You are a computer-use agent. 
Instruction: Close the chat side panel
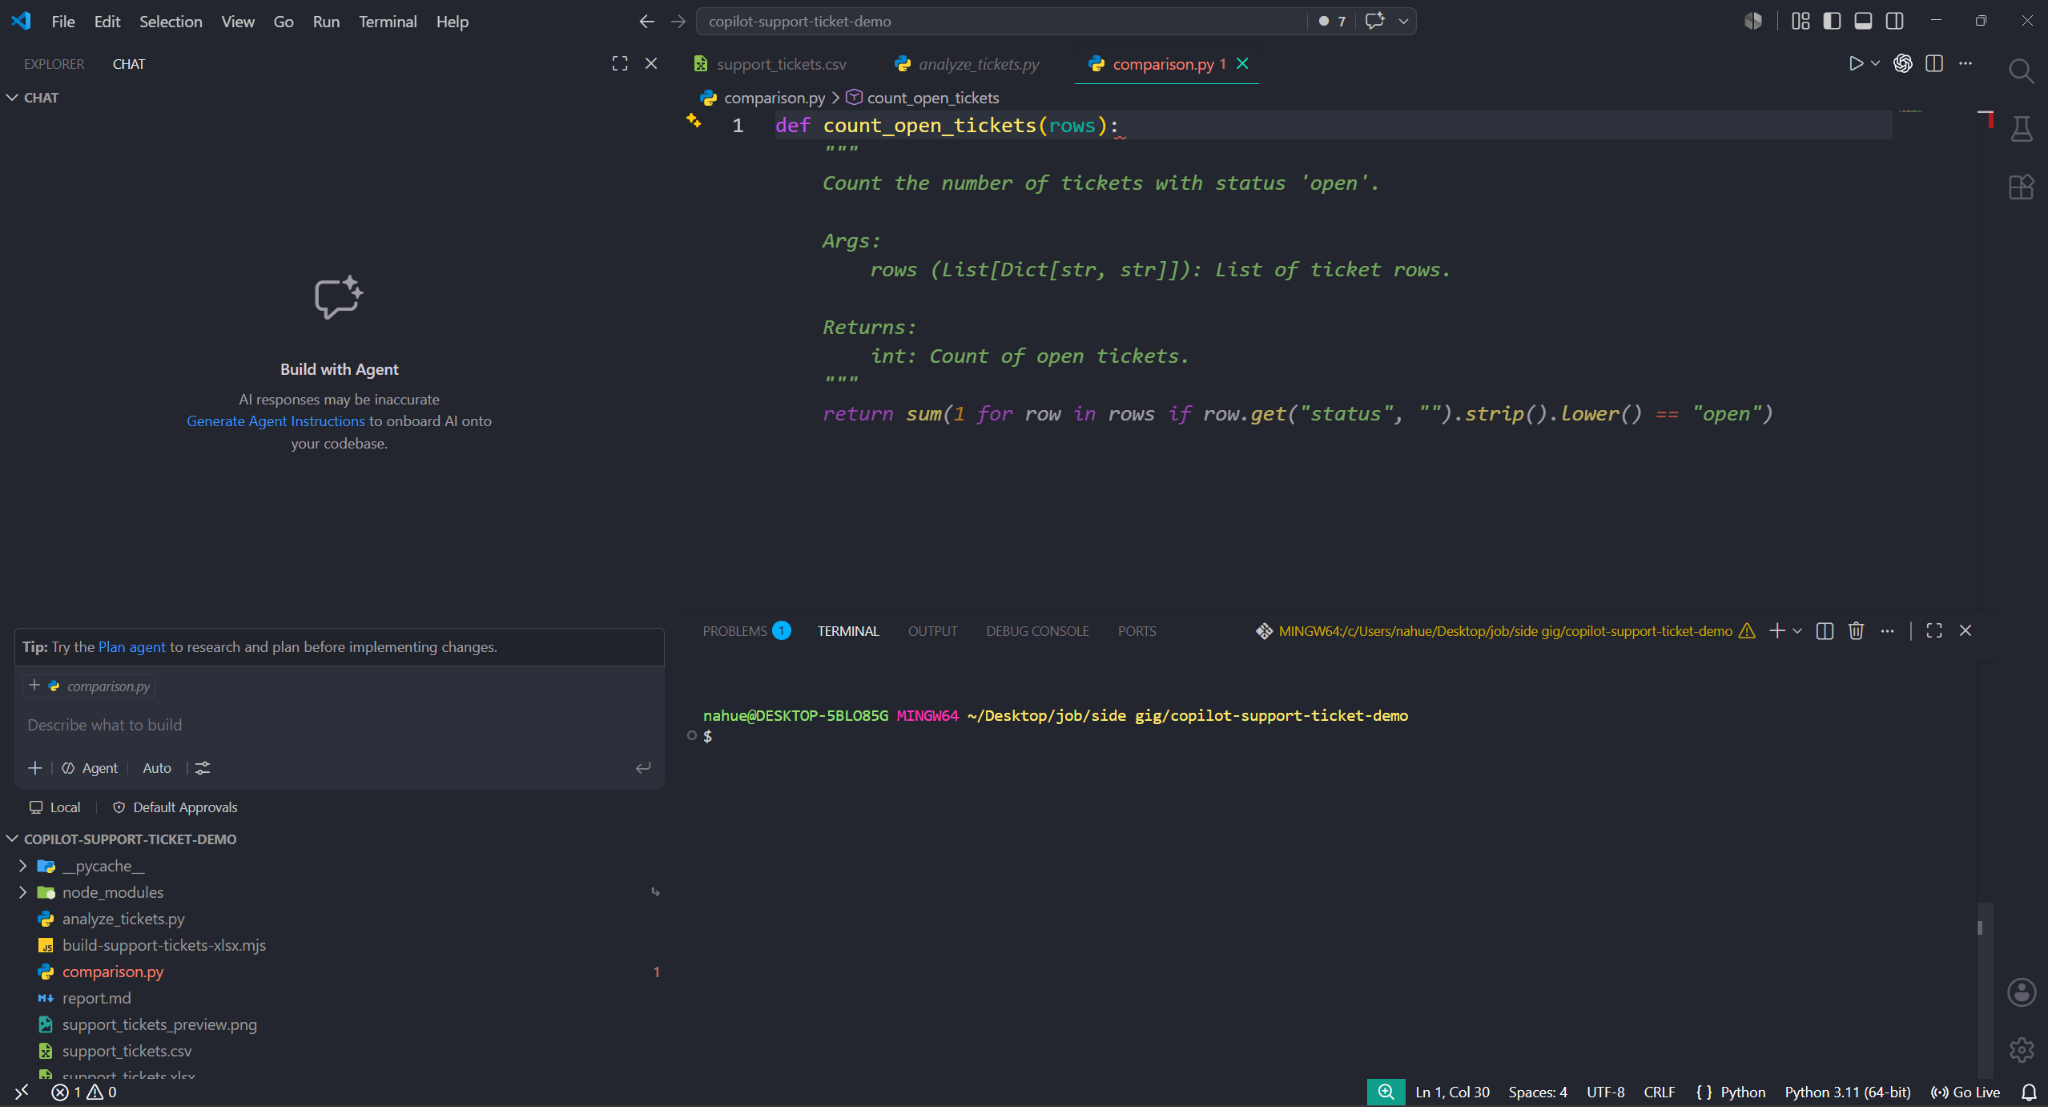point(651,64)
